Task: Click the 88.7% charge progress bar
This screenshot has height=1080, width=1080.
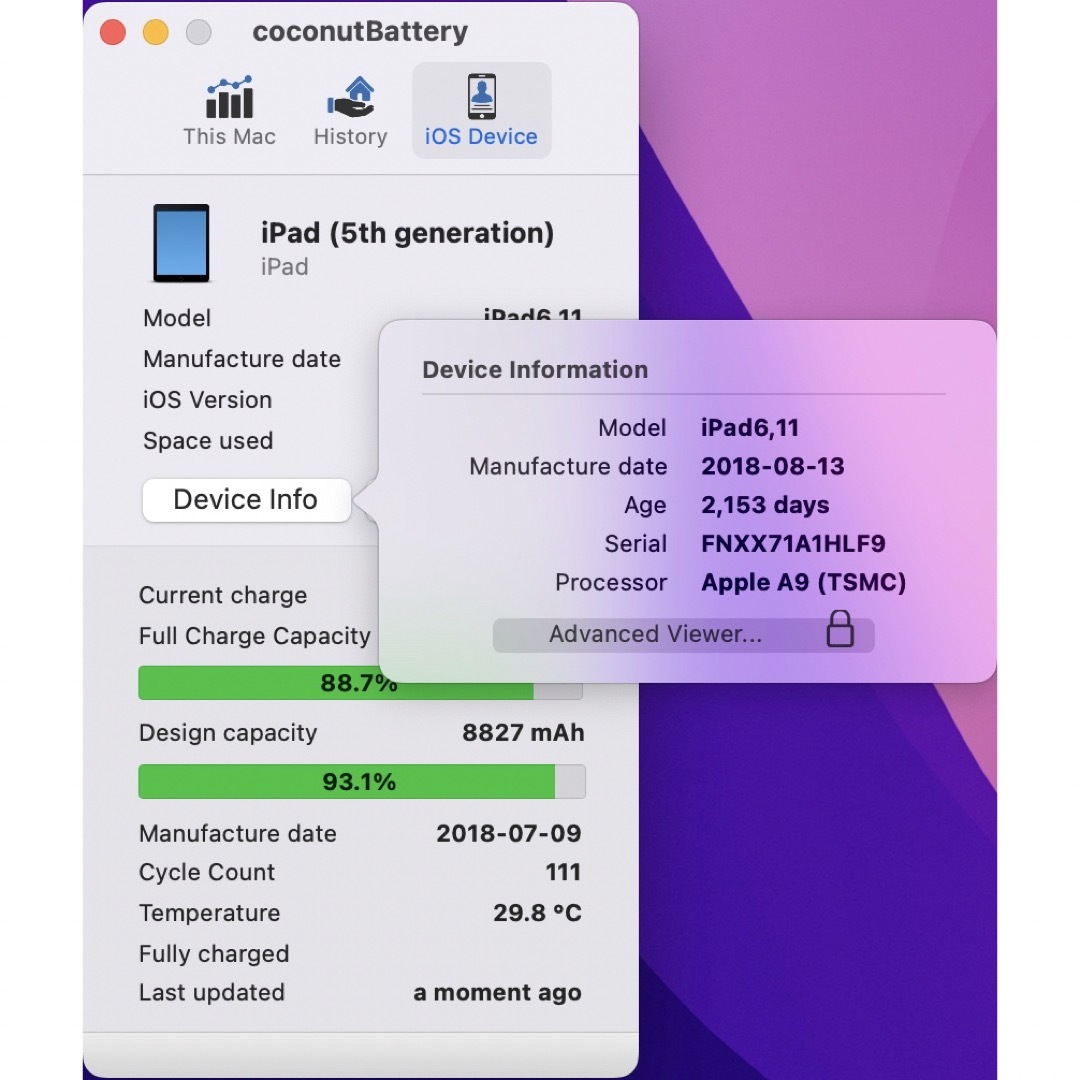Action: coord(361,683)
